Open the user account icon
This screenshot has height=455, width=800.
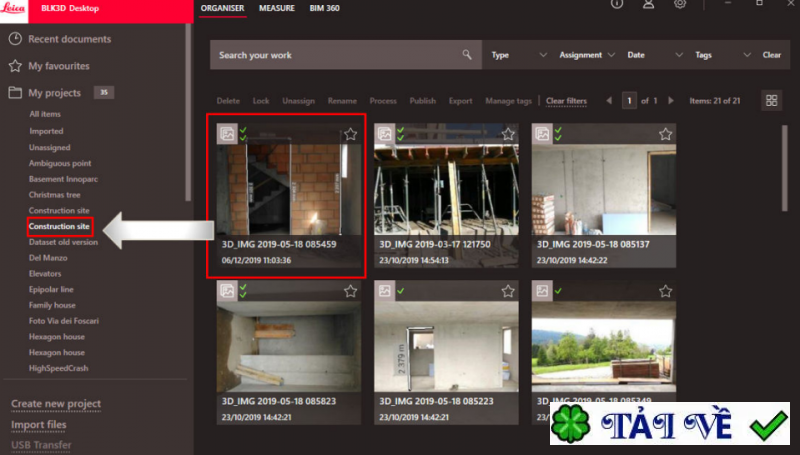tap(648, 5)
